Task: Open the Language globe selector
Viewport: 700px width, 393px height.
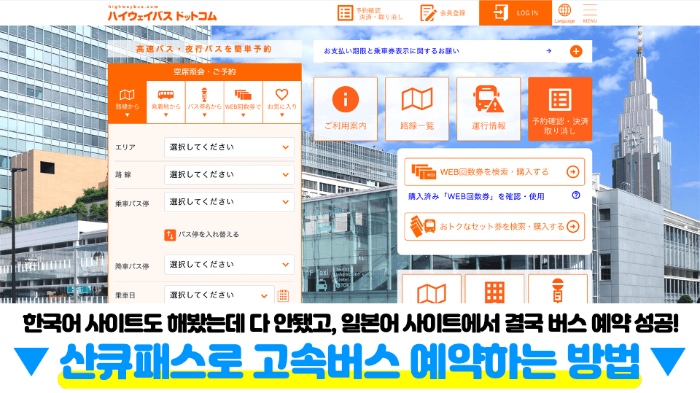Action: (x=564, y=13)
